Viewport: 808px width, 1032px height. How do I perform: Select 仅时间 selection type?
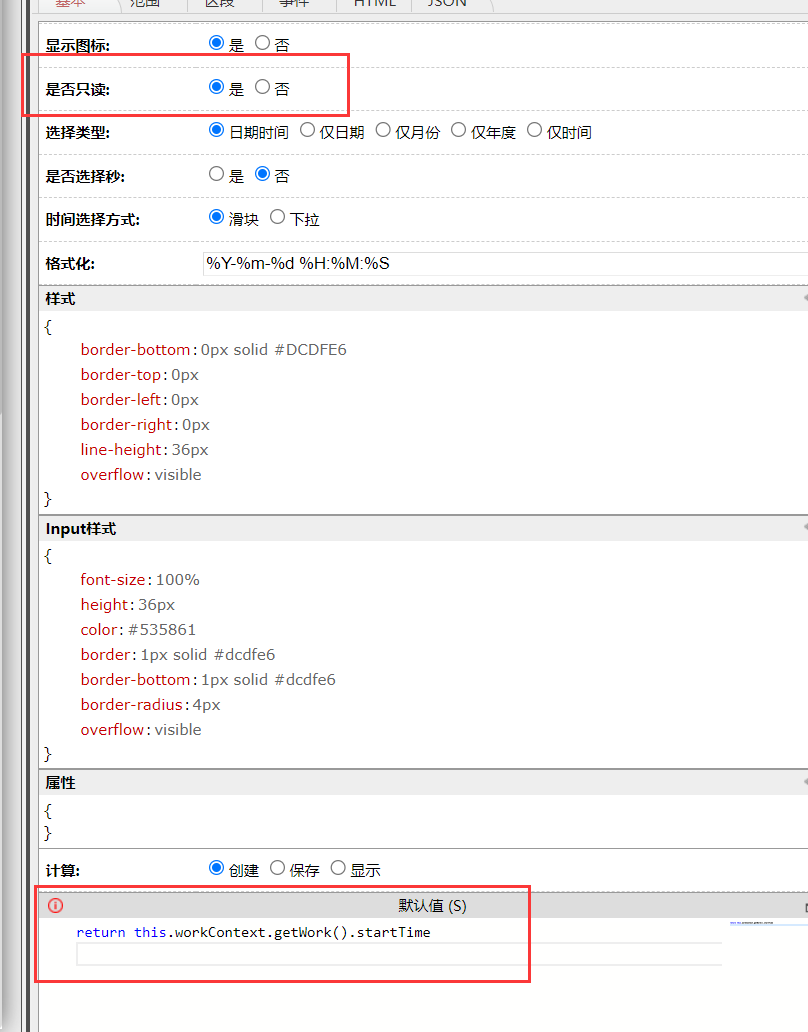click(535, 130)
